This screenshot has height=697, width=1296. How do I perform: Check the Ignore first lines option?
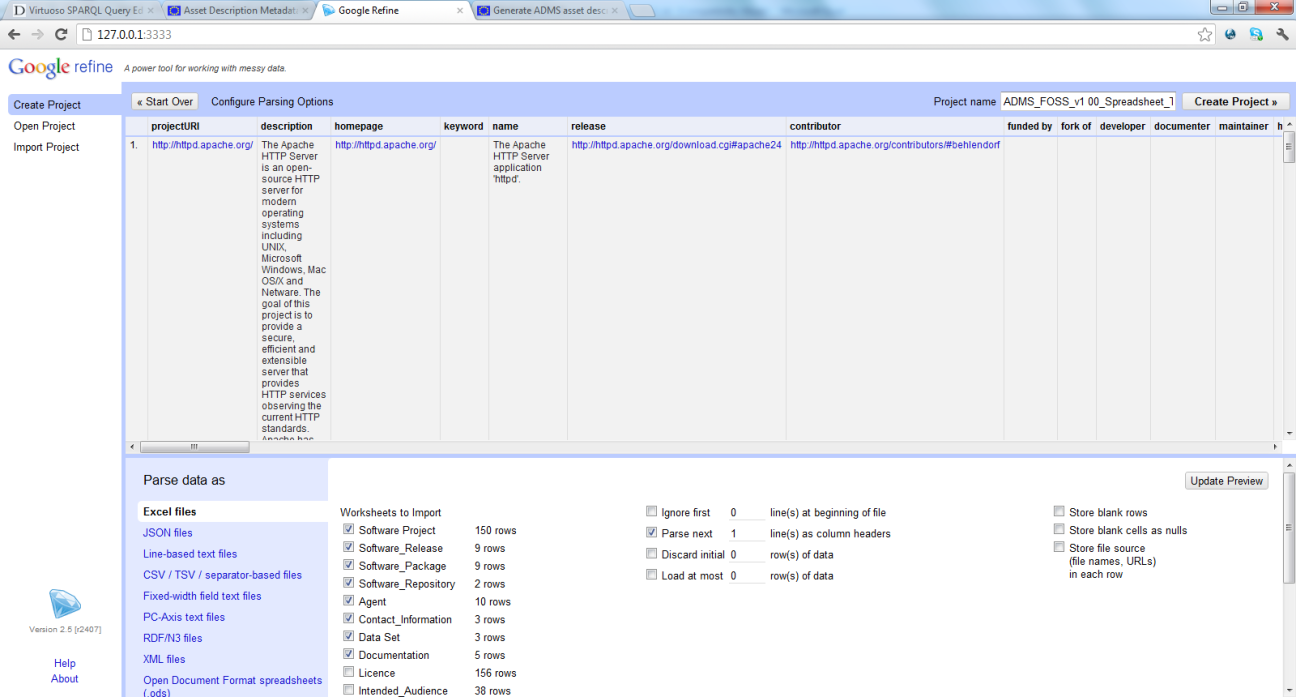coord(652,512)
